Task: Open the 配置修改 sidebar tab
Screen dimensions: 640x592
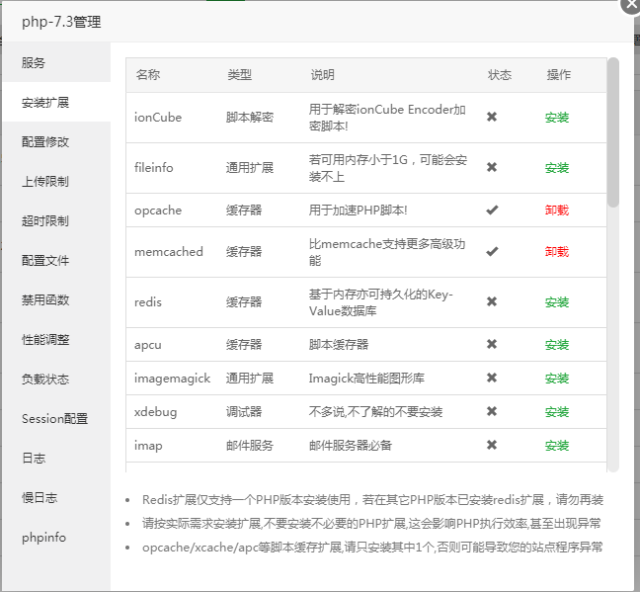Action: tap(56, 142)
